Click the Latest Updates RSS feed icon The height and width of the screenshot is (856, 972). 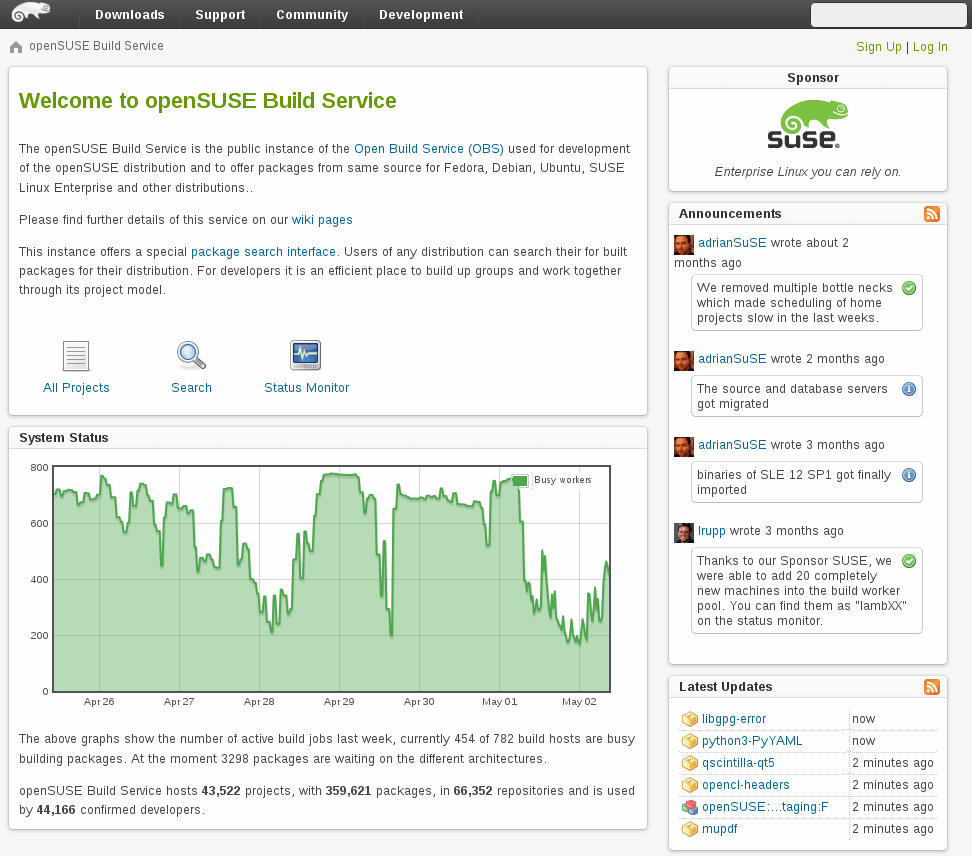pyautogui.click(x=931, y=687)
